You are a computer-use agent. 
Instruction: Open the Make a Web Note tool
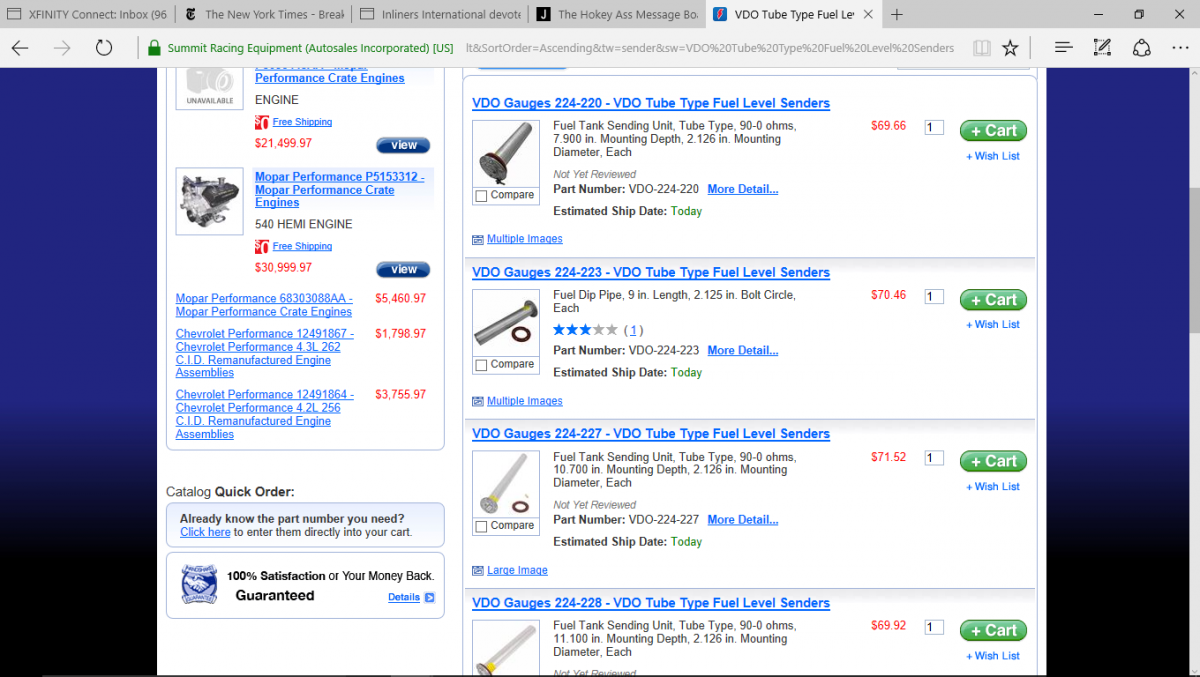[1102, 48]
